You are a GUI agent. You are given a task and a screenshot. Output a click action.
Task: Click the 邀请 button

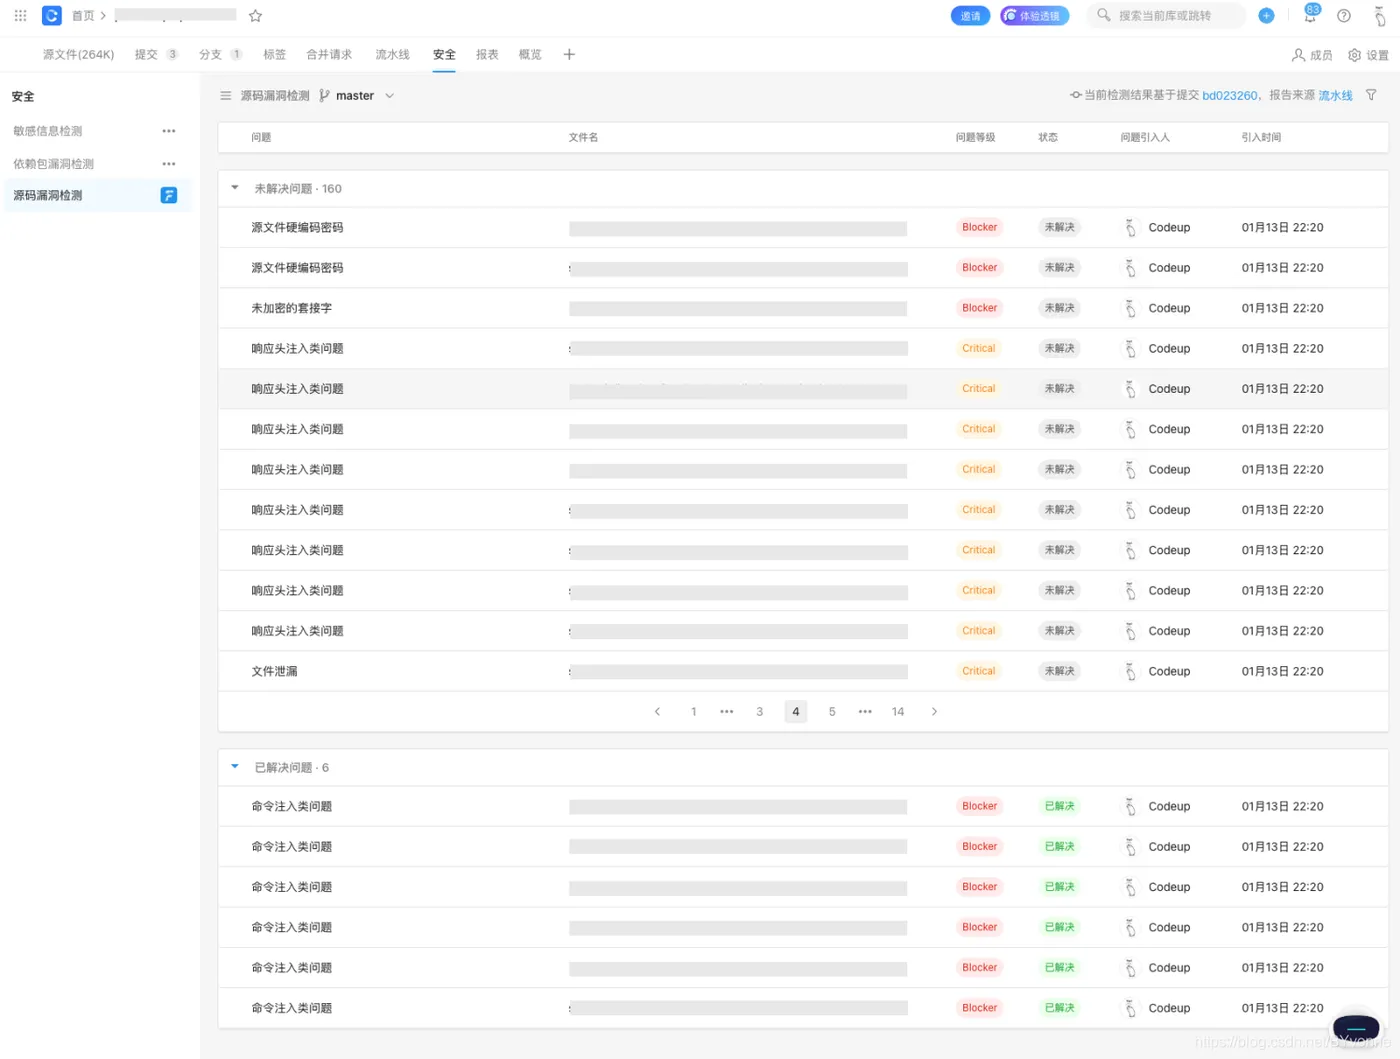pos(970,16)
